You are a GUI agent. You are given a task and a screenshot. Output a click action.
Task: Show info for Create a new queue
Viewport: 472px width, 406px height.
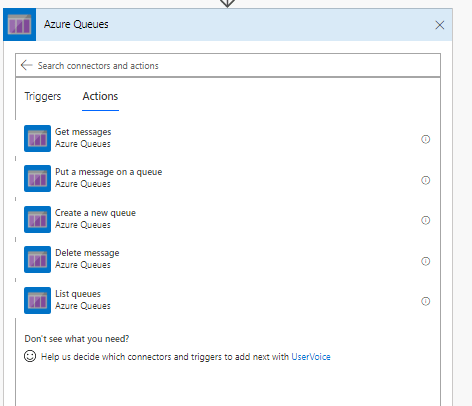pyautogui.click(x=426, y=220)
